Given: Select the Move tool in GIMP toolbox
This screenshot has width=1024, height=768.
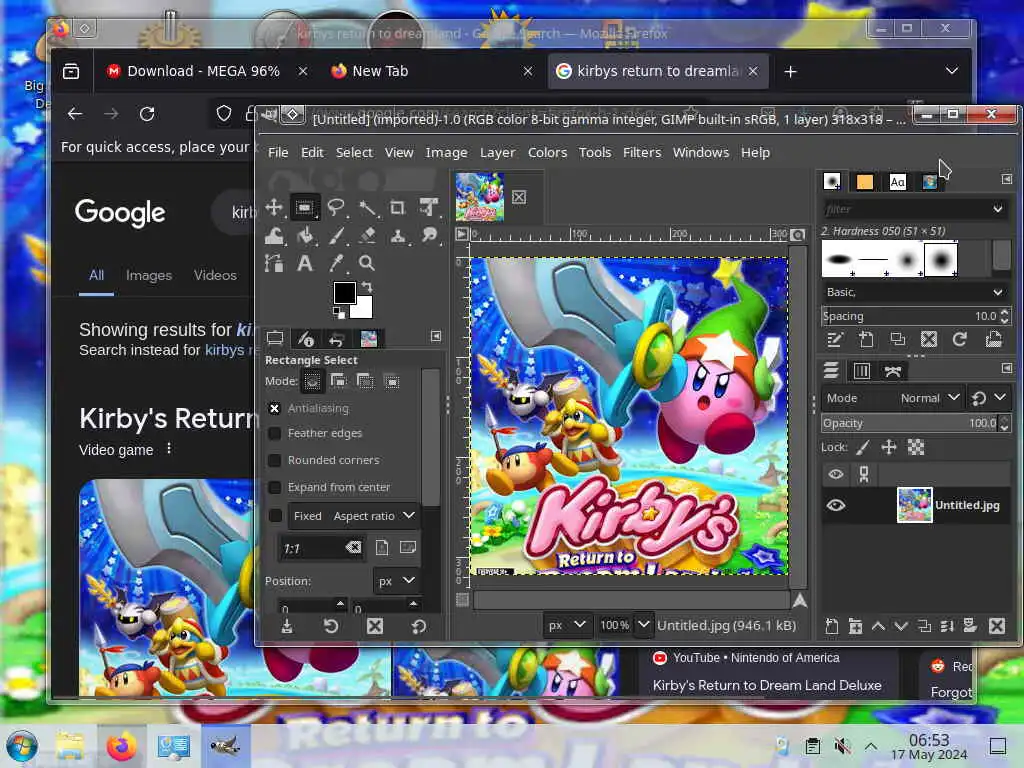Looking at the screenshot, I should 274,208.
